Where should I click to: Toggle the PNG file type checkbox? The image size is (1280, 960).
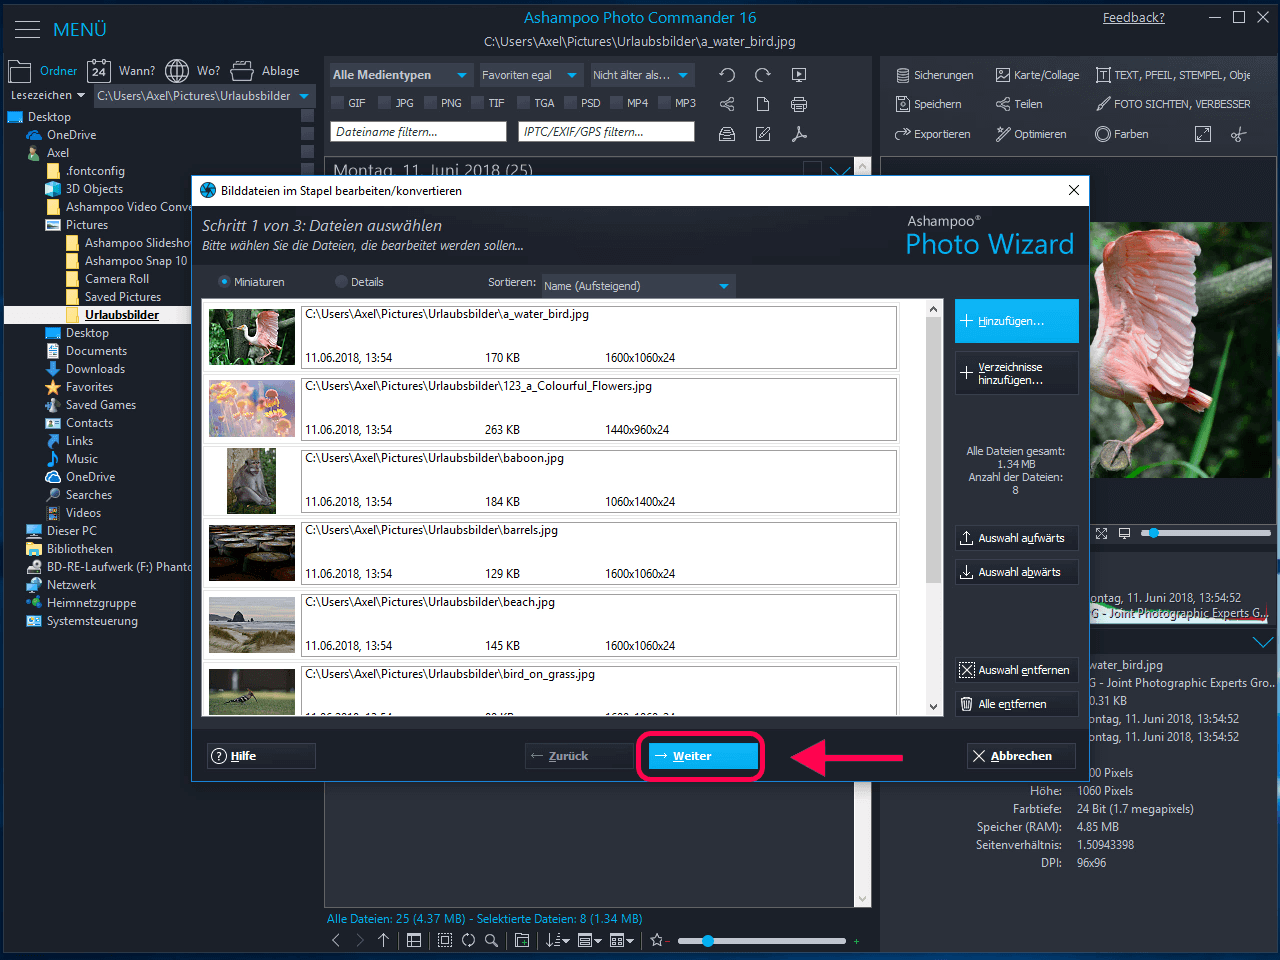point(431,103)
